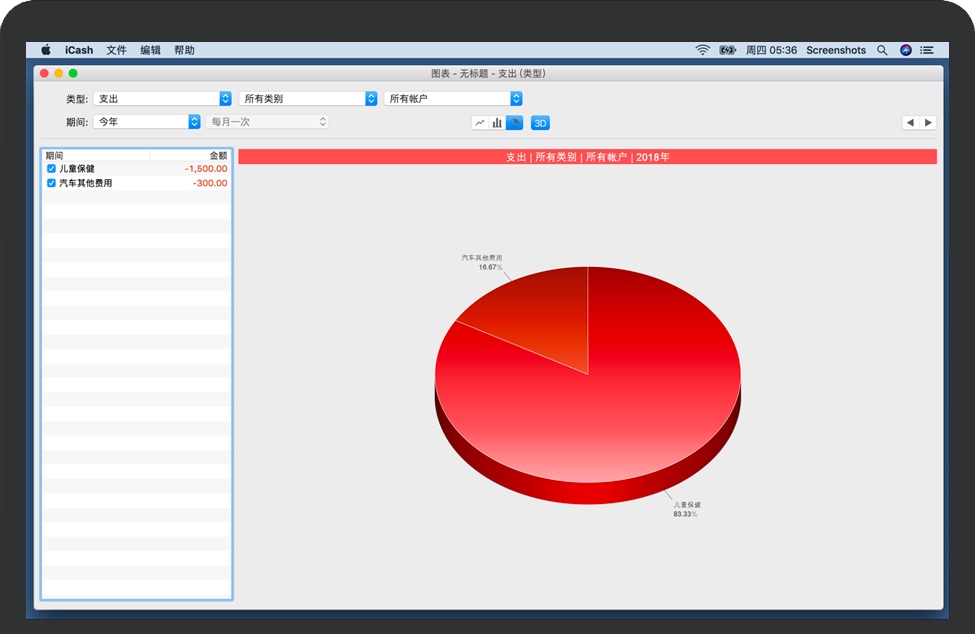Select the pie chart view icon
Viewport: 975px width, 634px height.
point(514,123)
